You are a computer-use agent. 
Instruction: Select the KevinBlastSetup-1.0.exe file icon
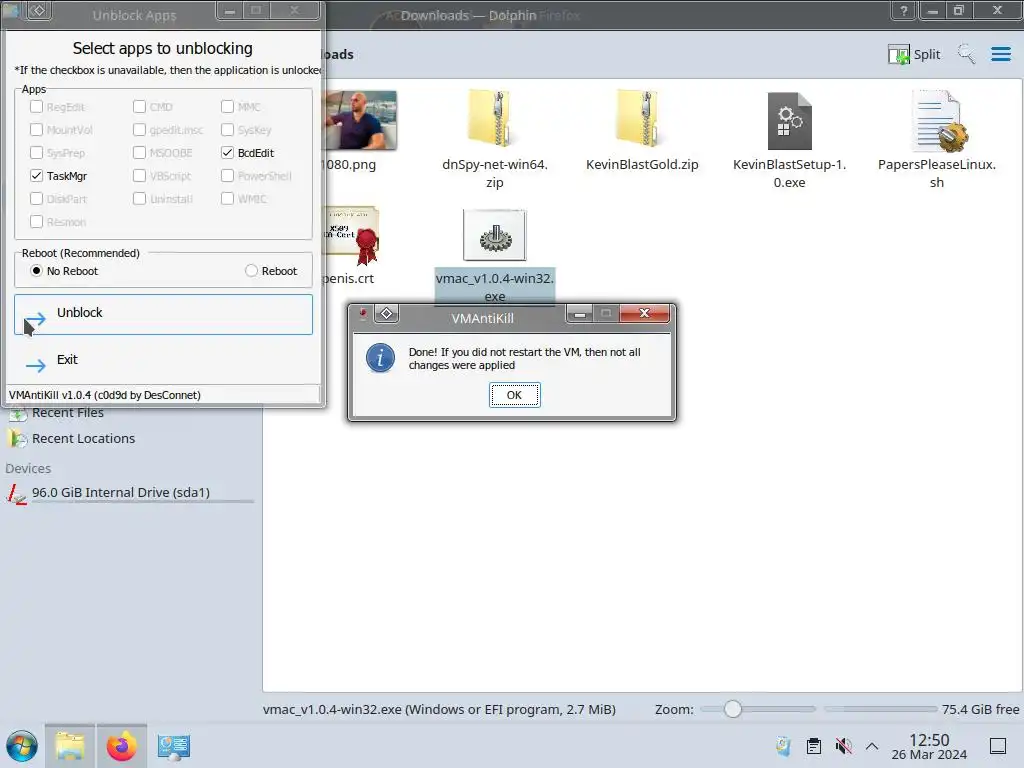click(x=790, y=121)
